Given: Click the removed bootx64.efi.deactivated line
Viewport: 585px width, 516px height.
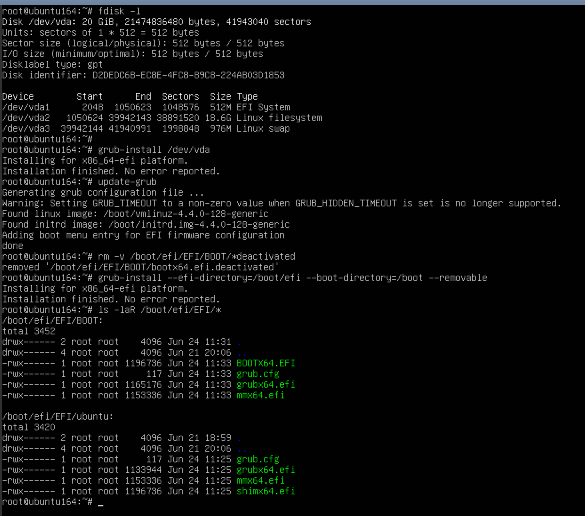Looking at the screenshot, I should click(x=141, y=268).
